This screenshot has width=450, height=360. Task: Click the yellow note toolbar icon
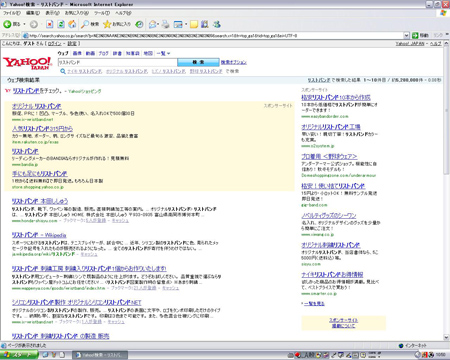[x=194, y=24]
